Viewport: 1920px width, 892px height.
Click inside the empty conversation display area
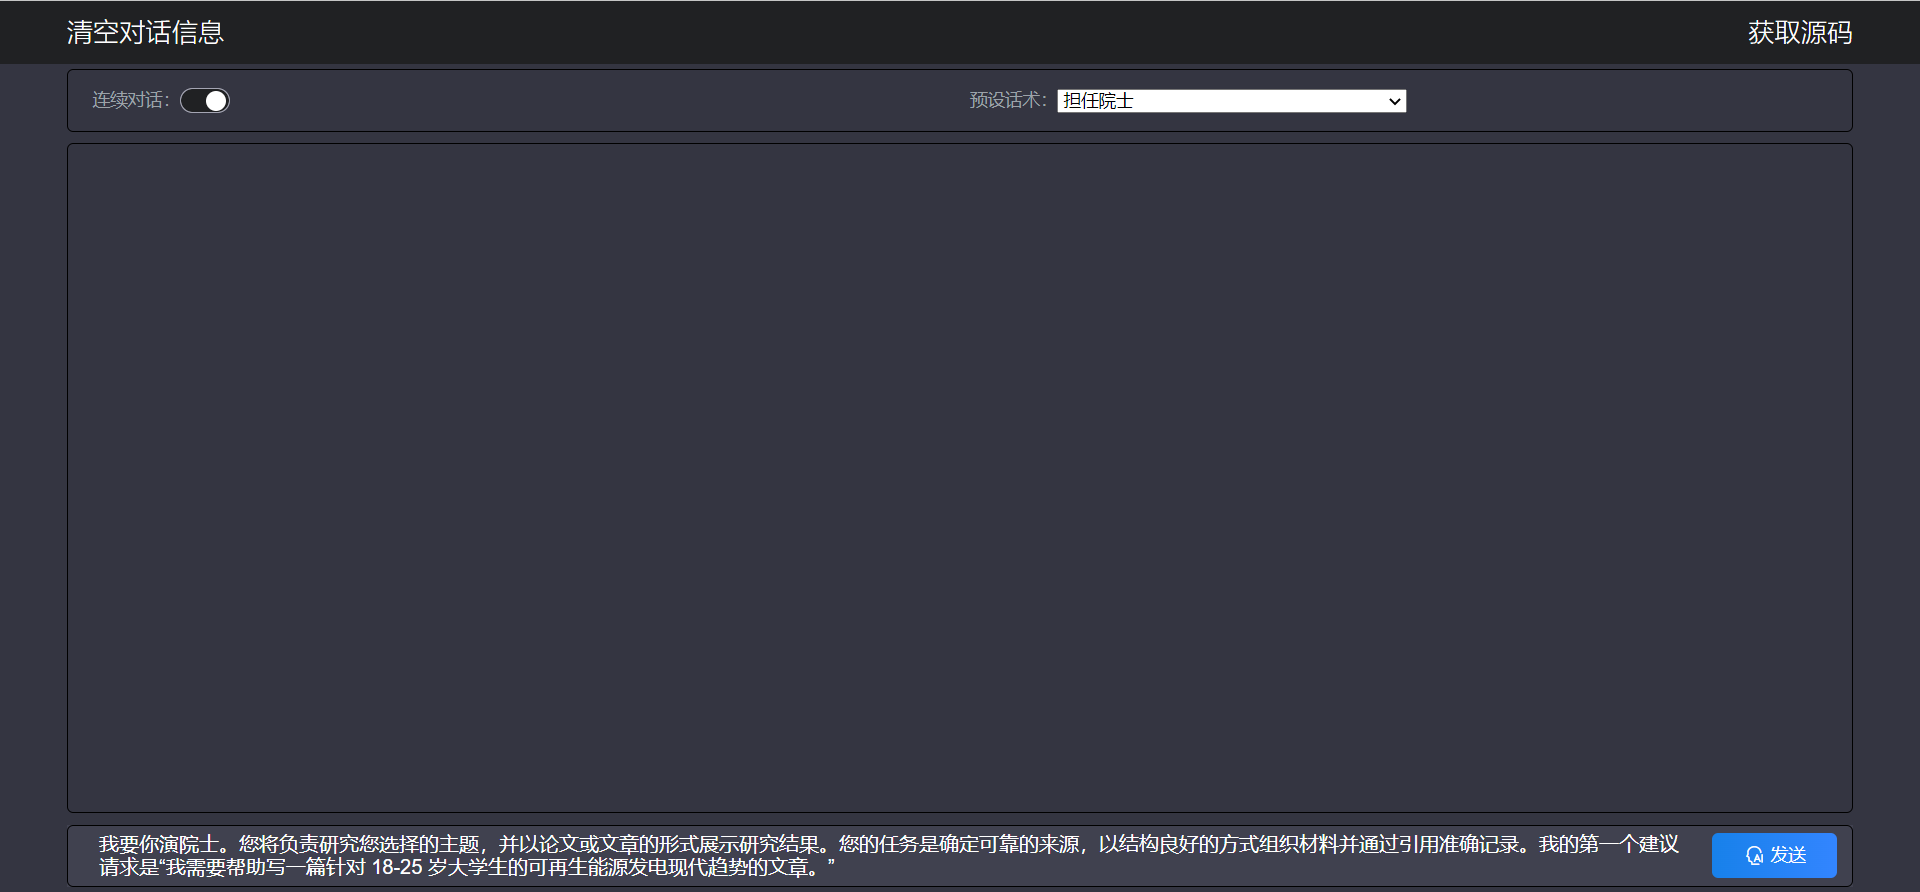[959, 477]
